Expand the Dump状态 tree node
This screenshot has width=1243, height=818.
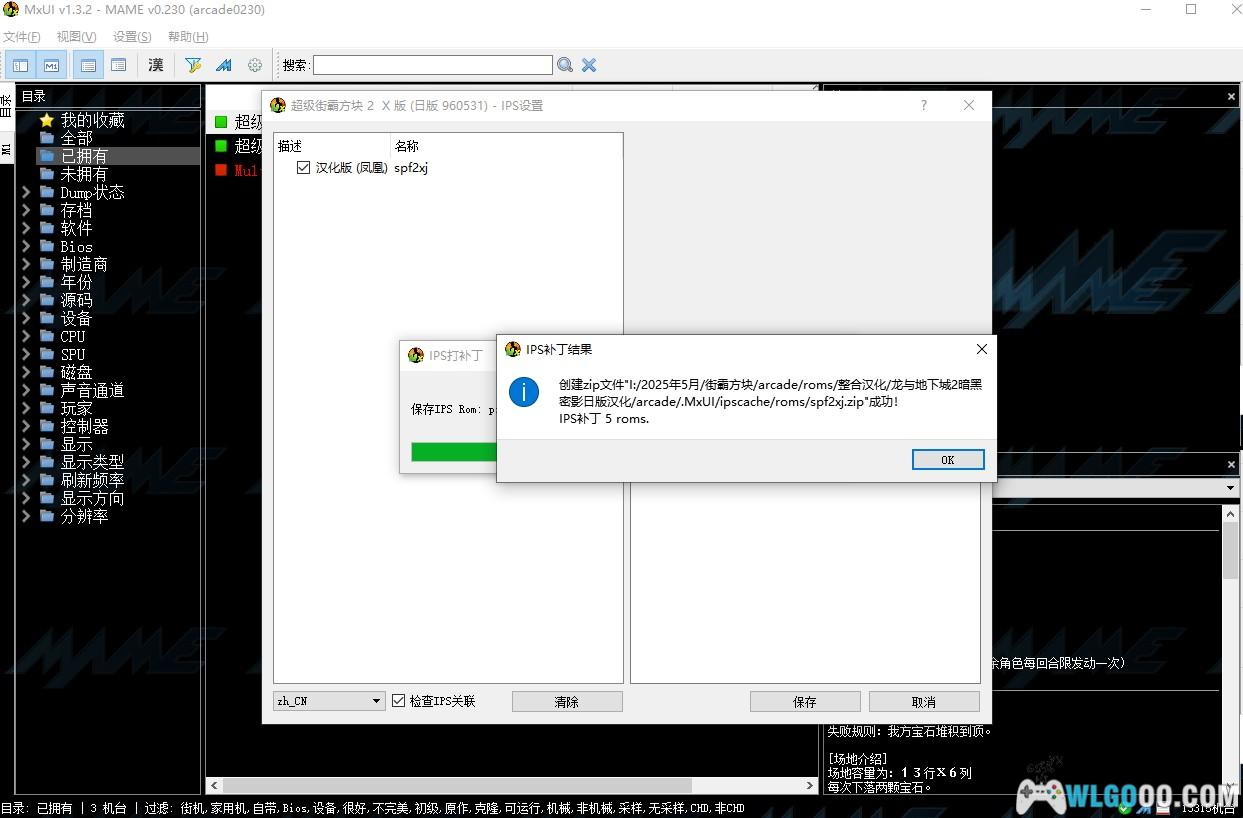point(26,192)
